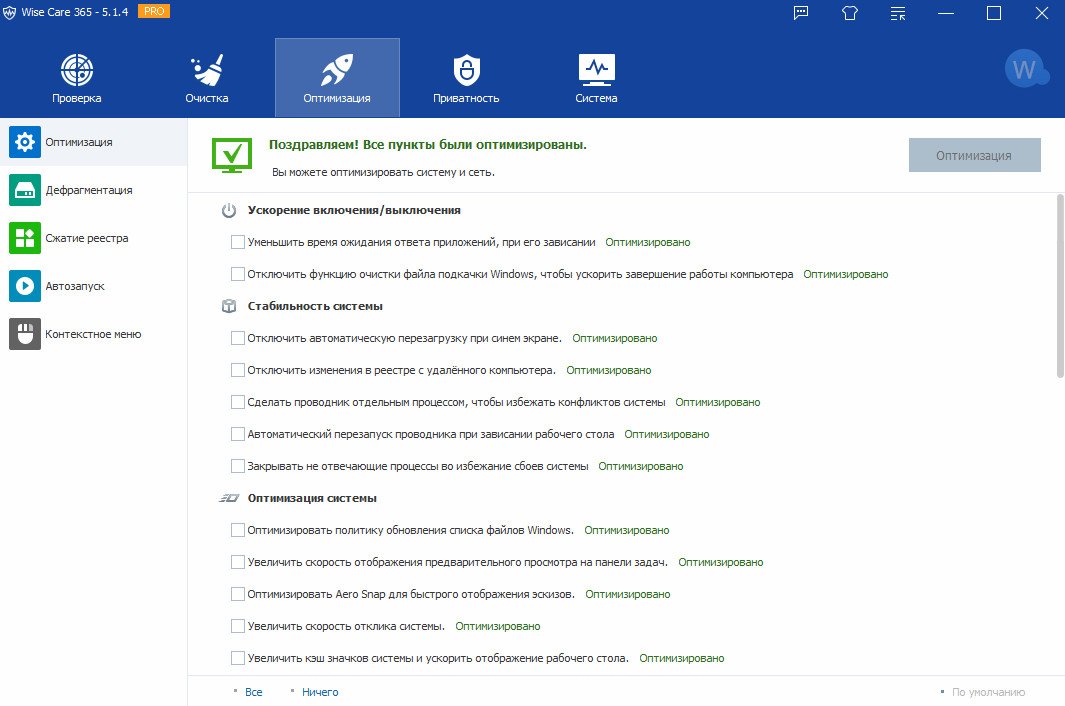
Task: Click the user avatar W icon
Action: pyautogui.click(x=1024, y=70)
